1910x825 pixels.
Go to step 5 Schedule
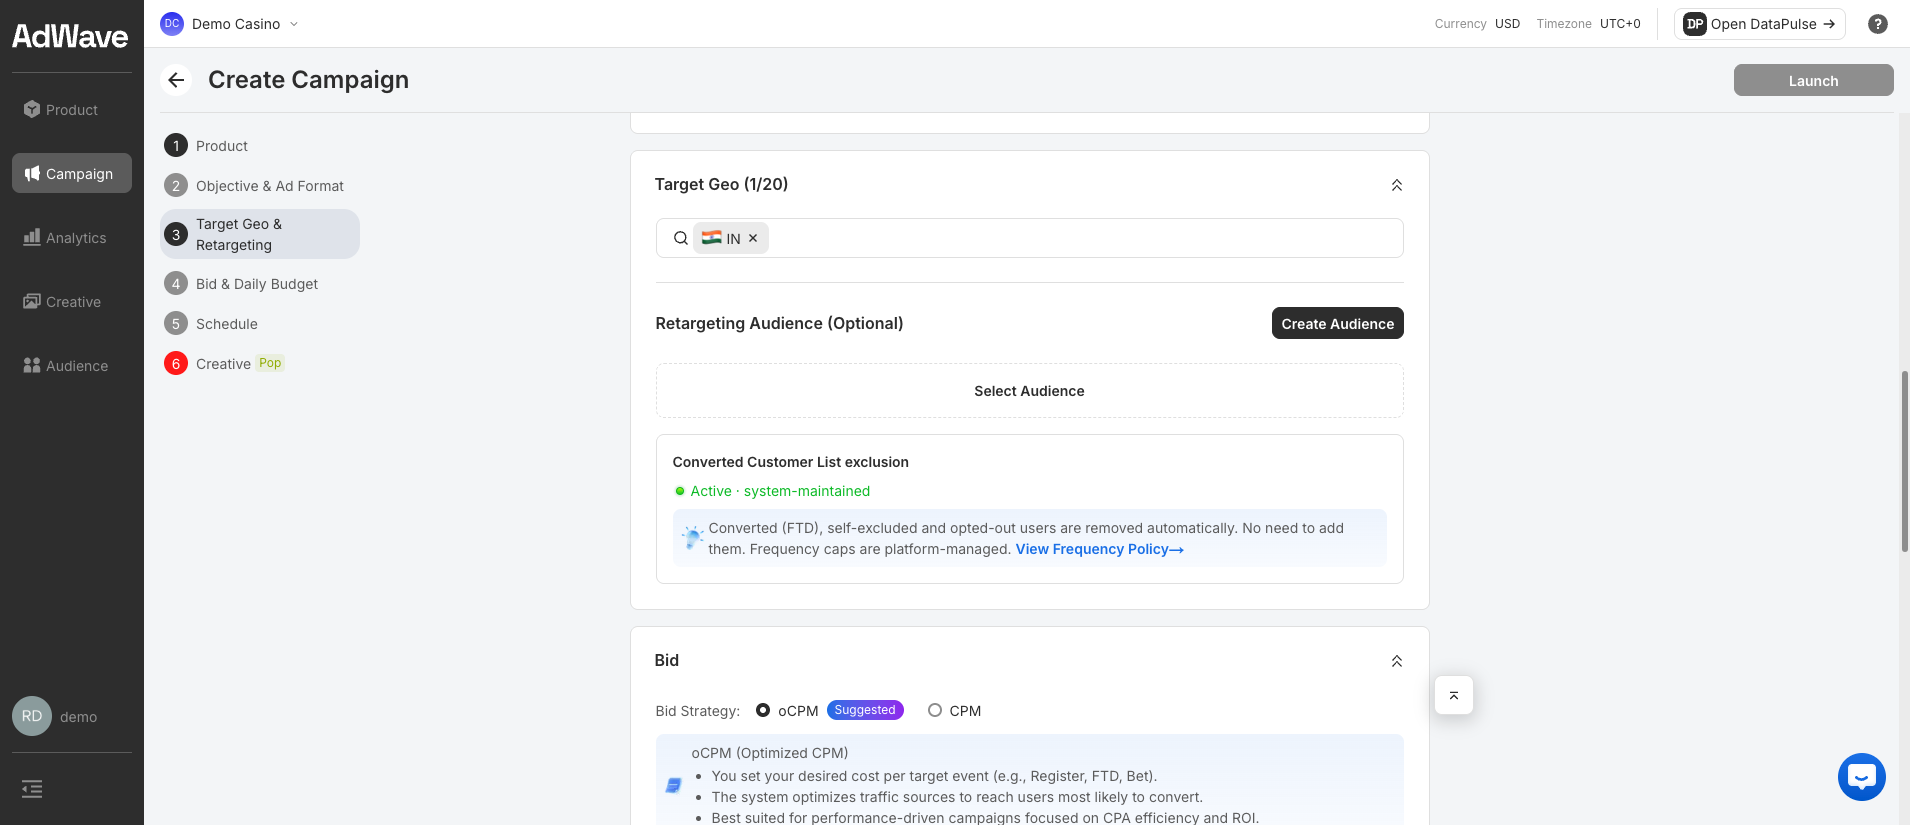pyautogui.click(x=260, y=324)
